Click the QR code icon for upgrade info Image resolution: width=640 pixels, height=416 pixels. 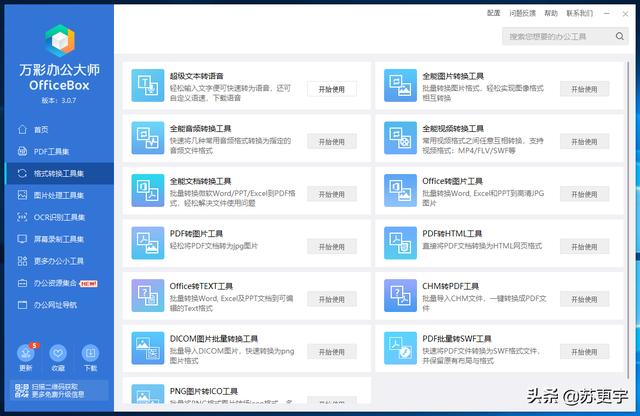22,390
